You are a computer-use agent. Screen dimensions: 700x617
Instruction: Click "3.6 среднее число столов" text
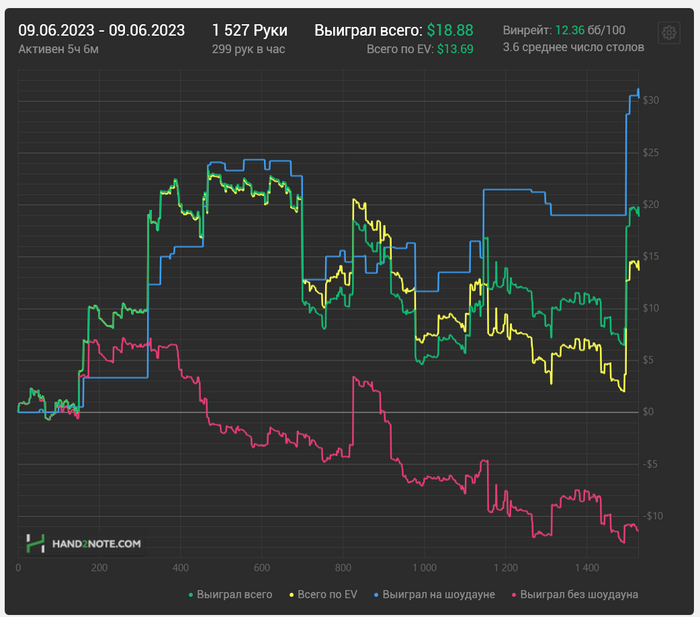pyautogui.click(x=574, y=47)
